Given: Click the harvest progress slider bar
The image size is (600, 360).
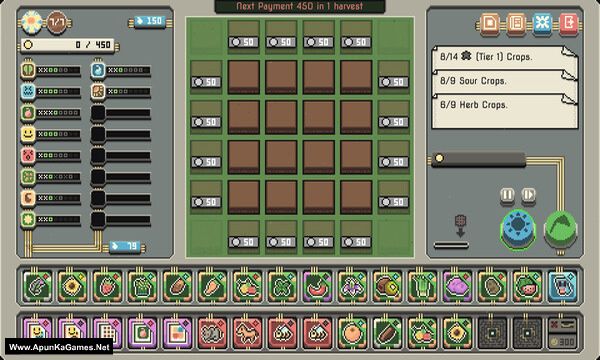Looking at the screenshot, I should [478, 159].
